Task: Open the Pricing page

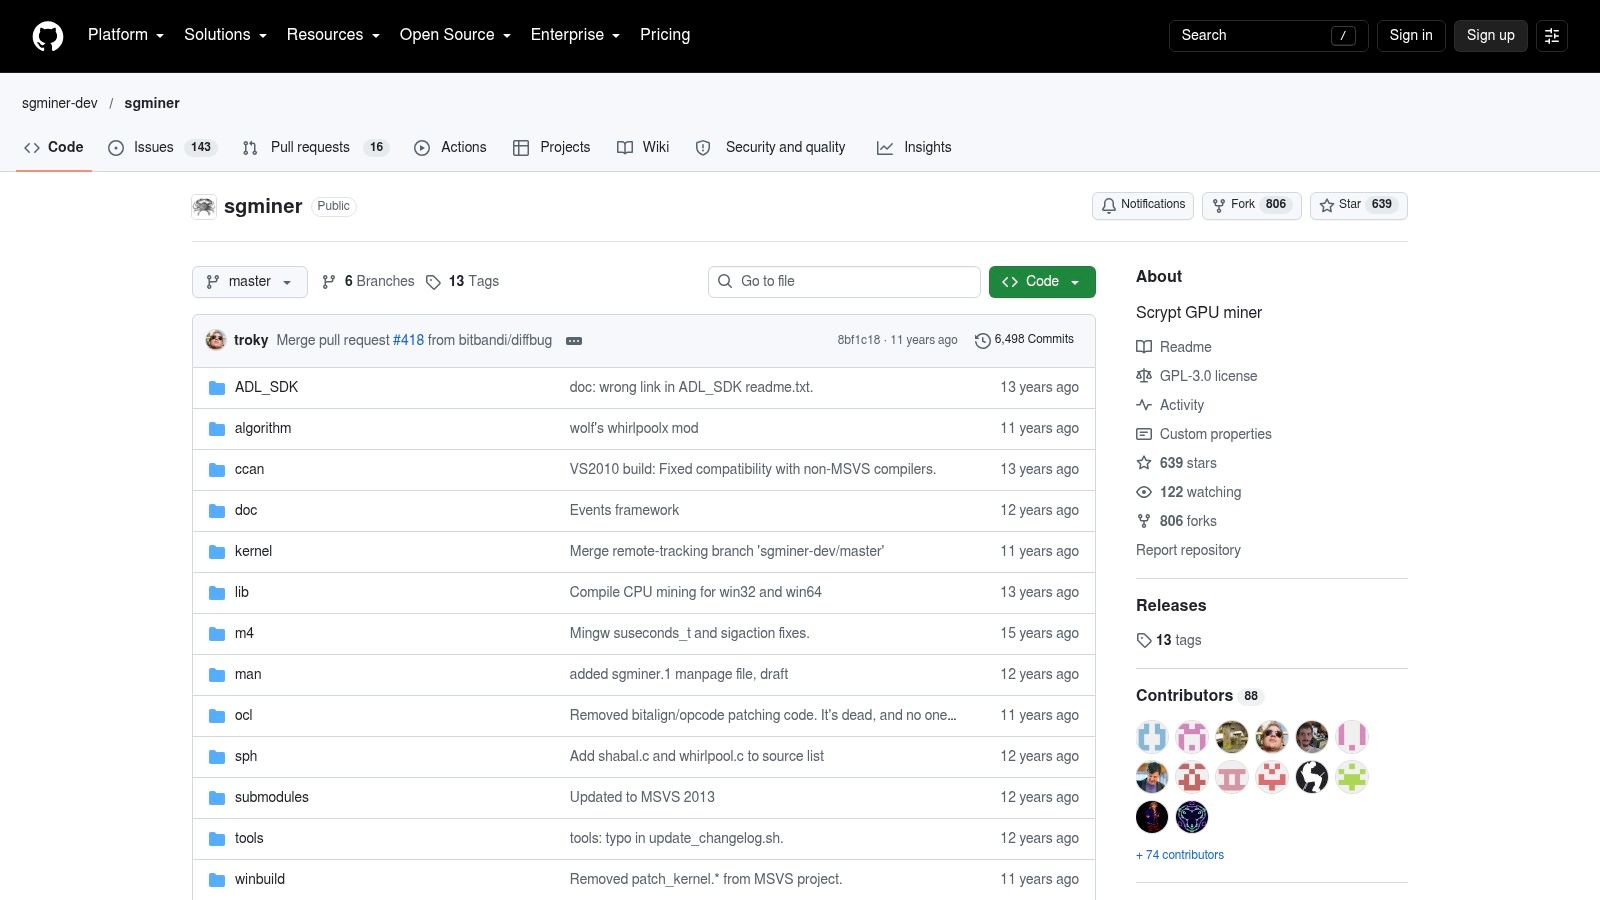Action: [665, 35]
